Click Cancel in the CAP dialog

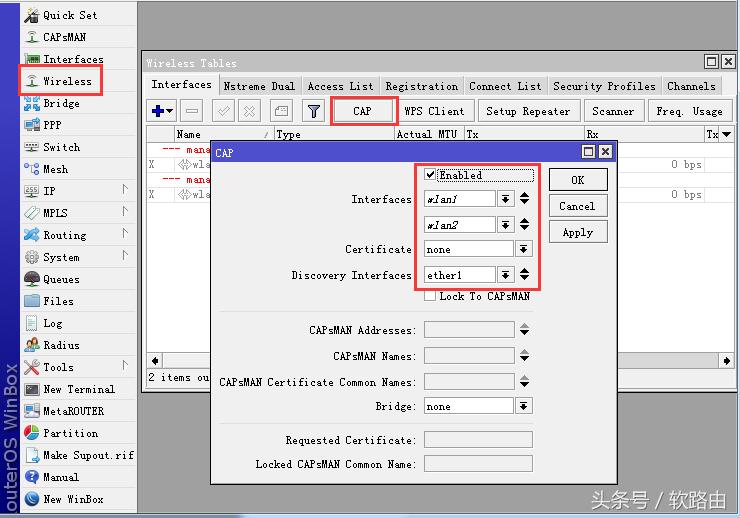pyautogui.click(x=578, y=206)
